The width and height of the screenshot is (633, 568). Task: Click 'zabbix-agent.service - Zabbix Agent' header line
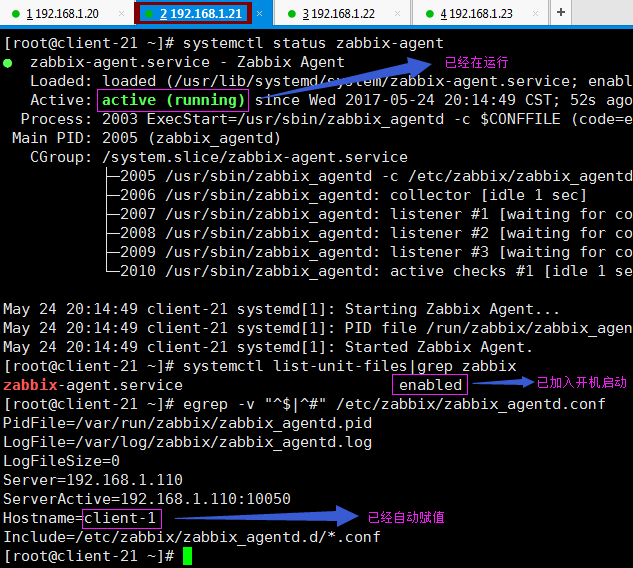(x=187, y=62)
